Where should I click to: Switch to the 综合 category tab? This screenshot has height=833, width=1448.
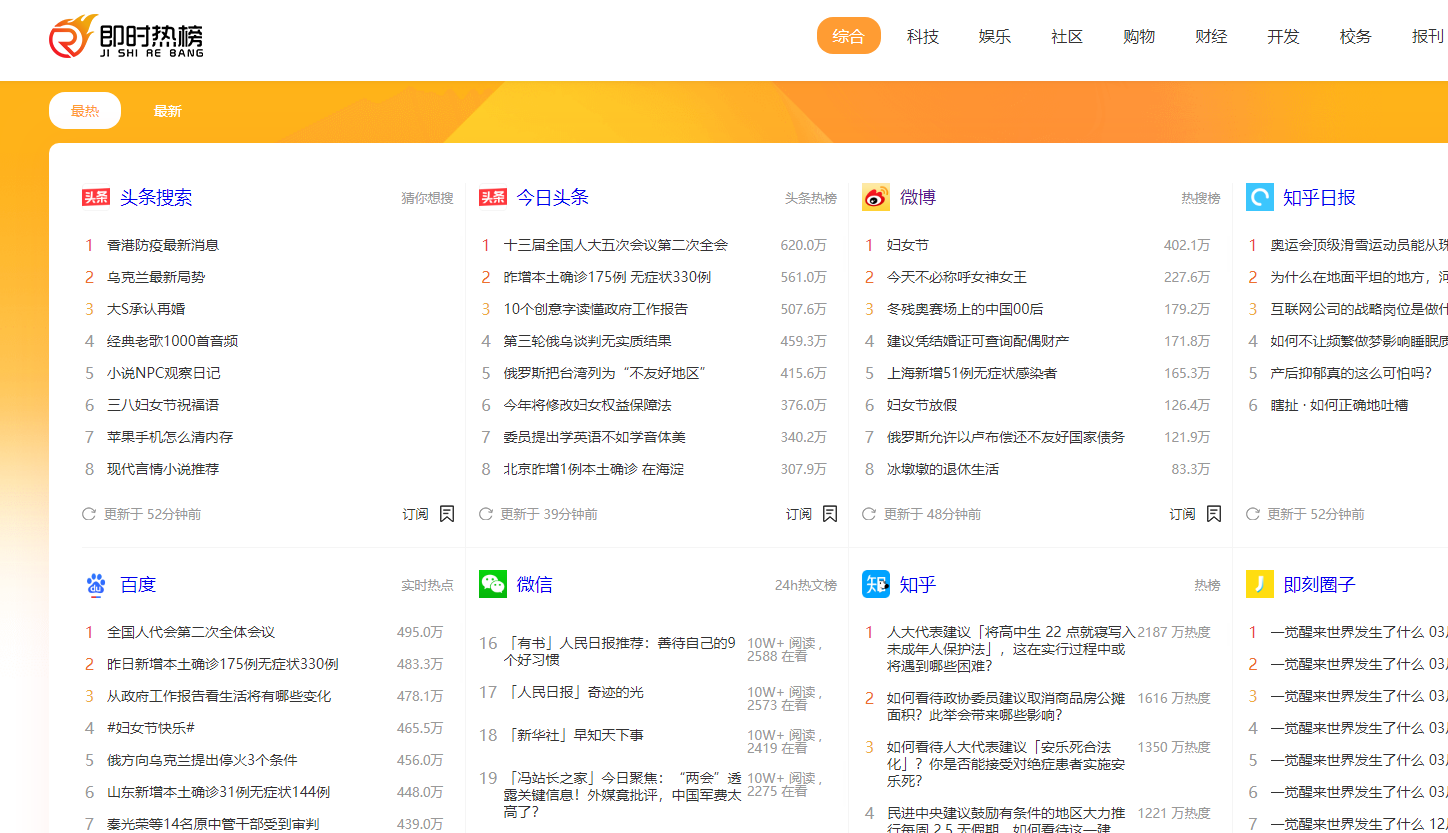[849, 36]
